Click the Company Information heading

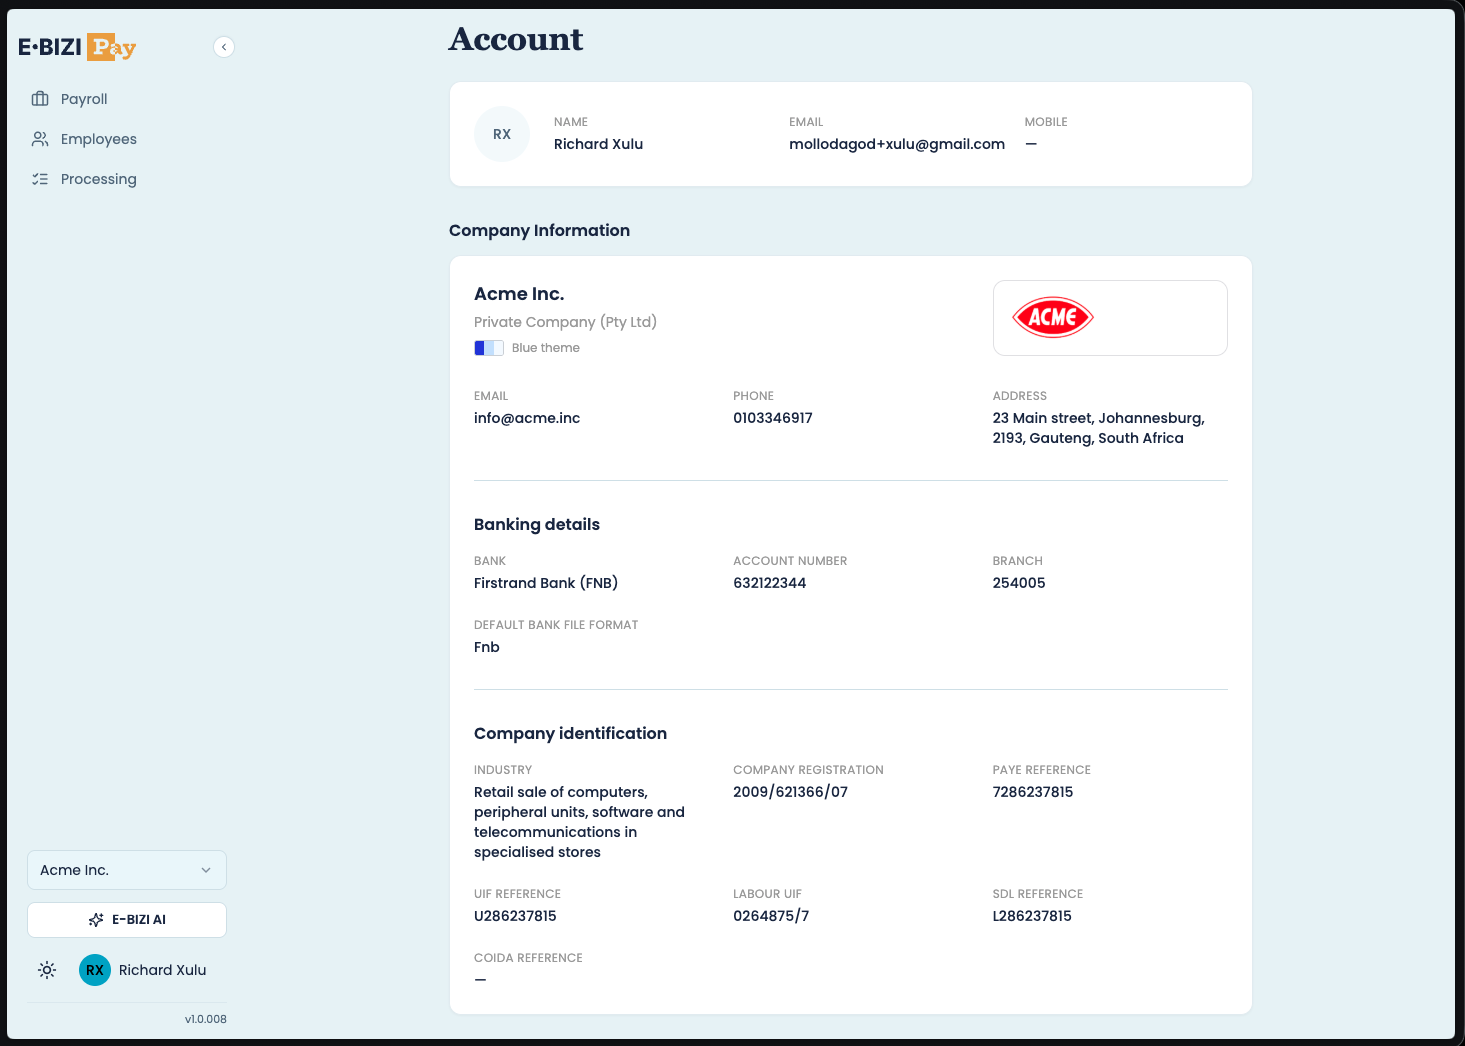click(539, 230)
